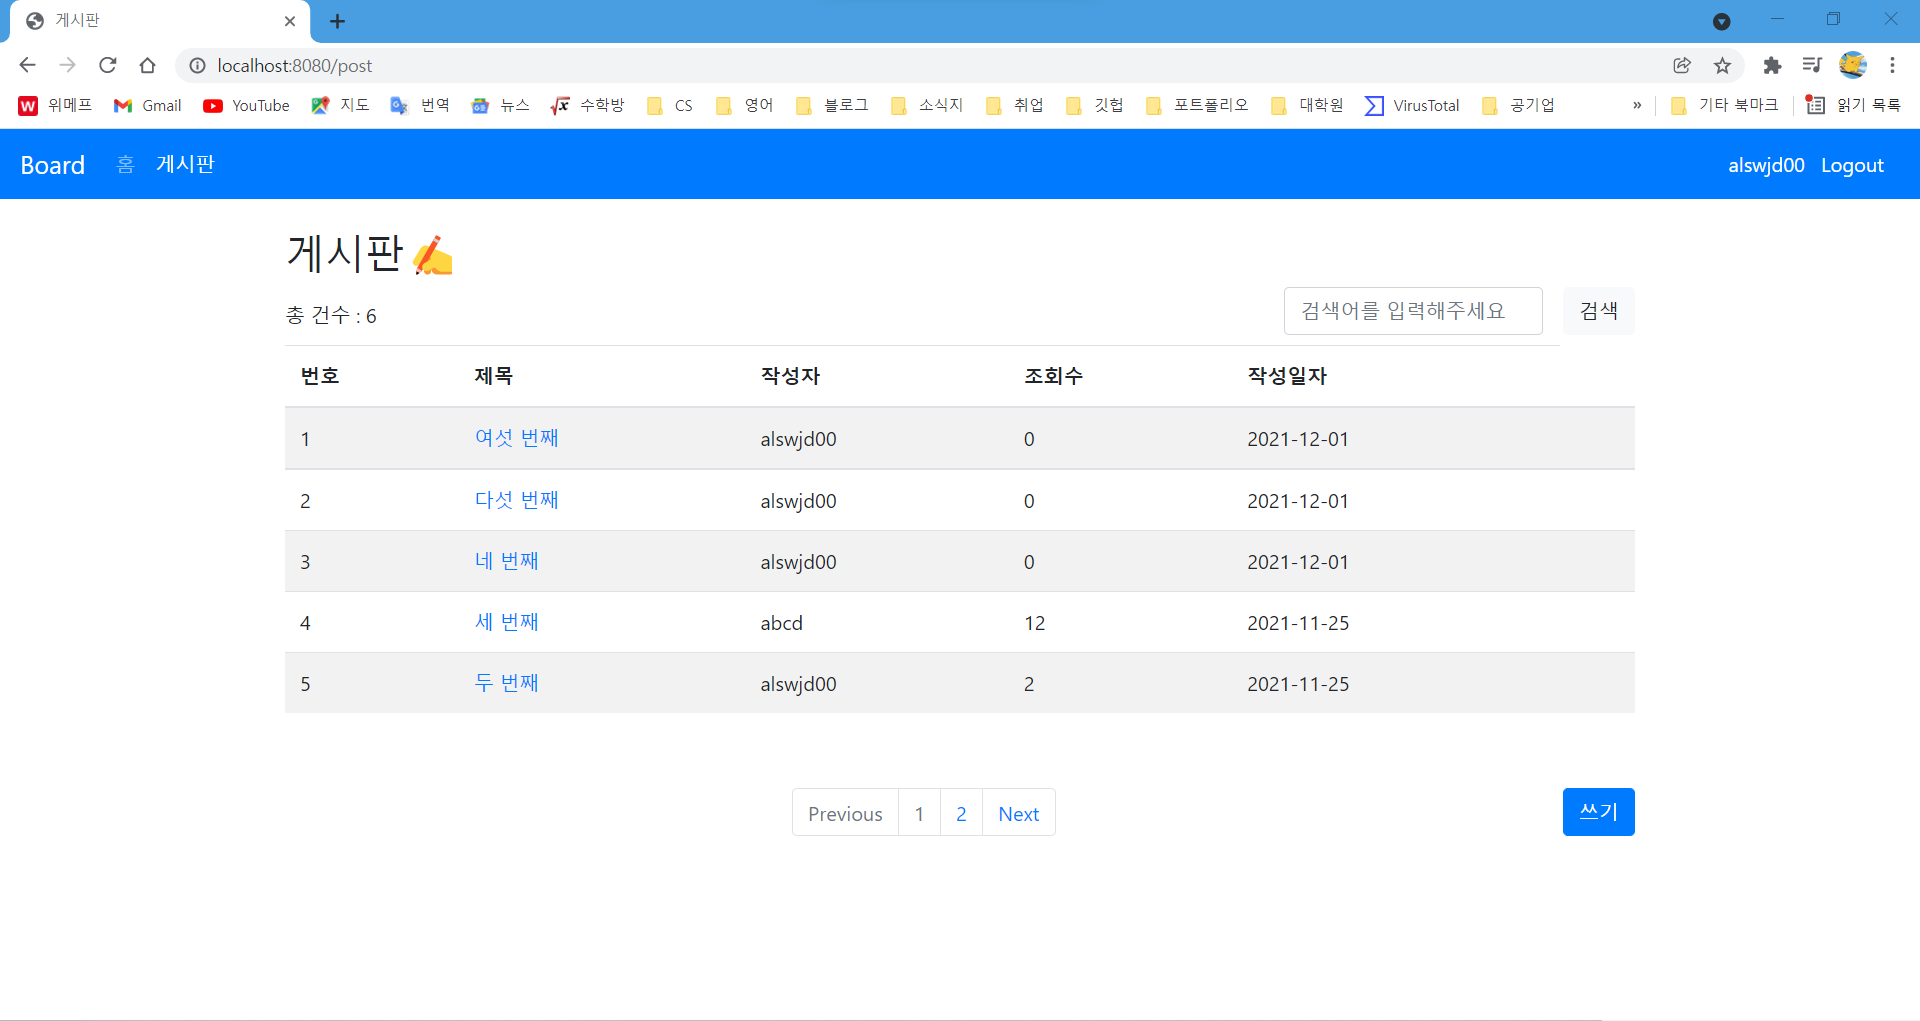Click the browser forward arrow
Image resolution: width=1920 pixels, height=1021 pixels.
pyautogui.click(x=67, y=65)
